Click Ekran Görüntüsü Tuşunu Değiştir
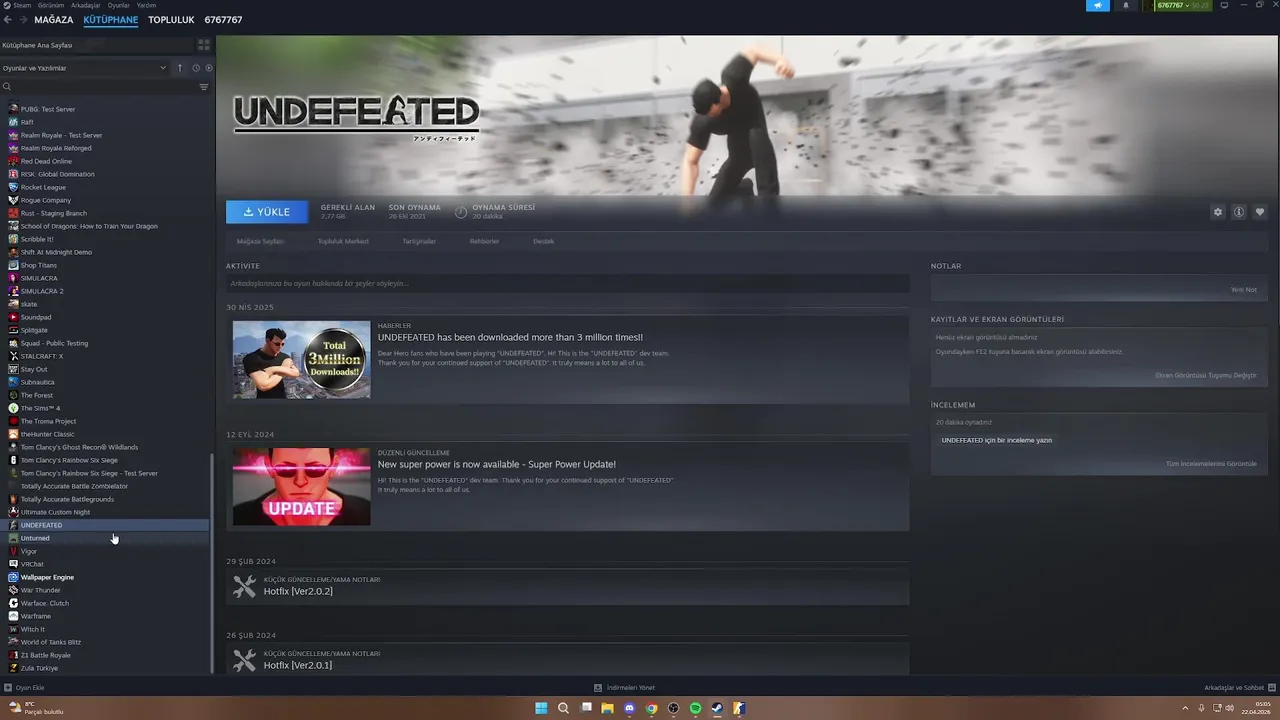Image resolution: width=1280 pixels, height=720 pixels. 1206,375
